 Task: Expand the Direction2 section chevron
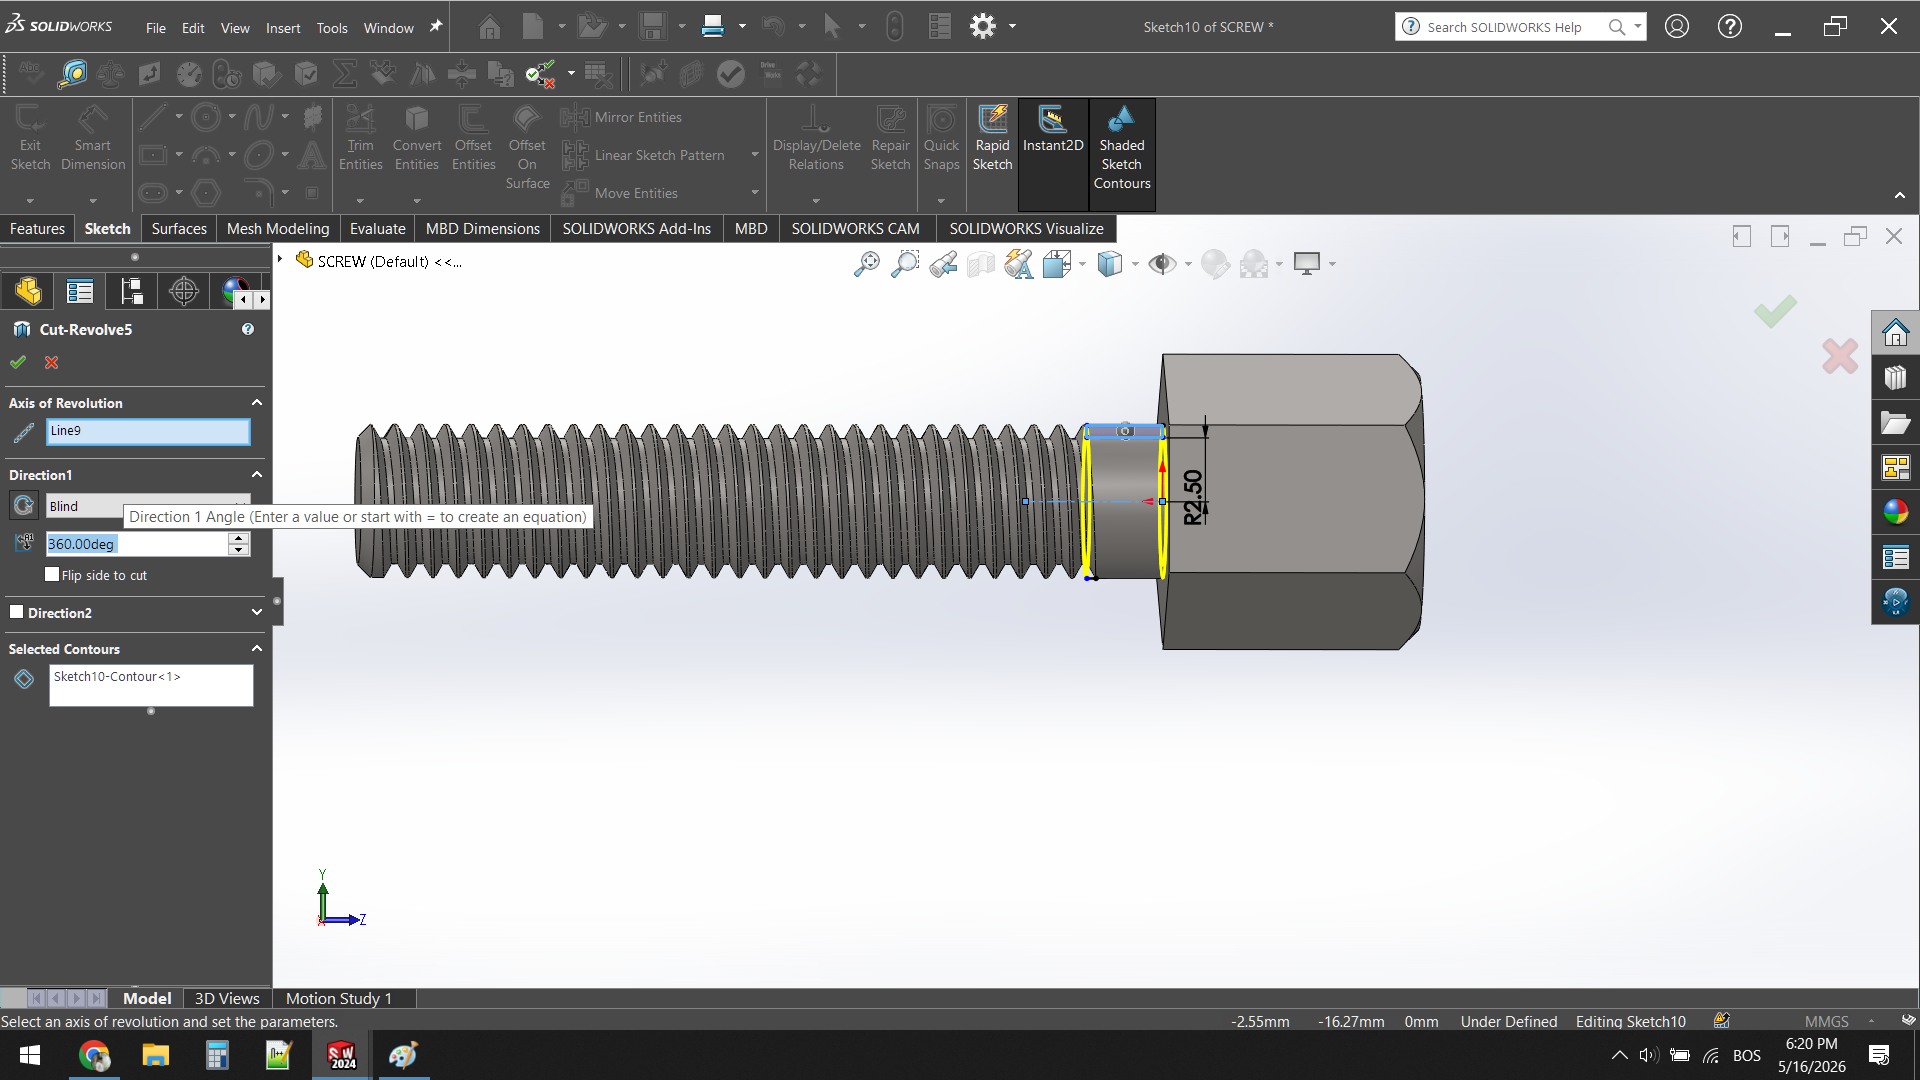point(257,613)
